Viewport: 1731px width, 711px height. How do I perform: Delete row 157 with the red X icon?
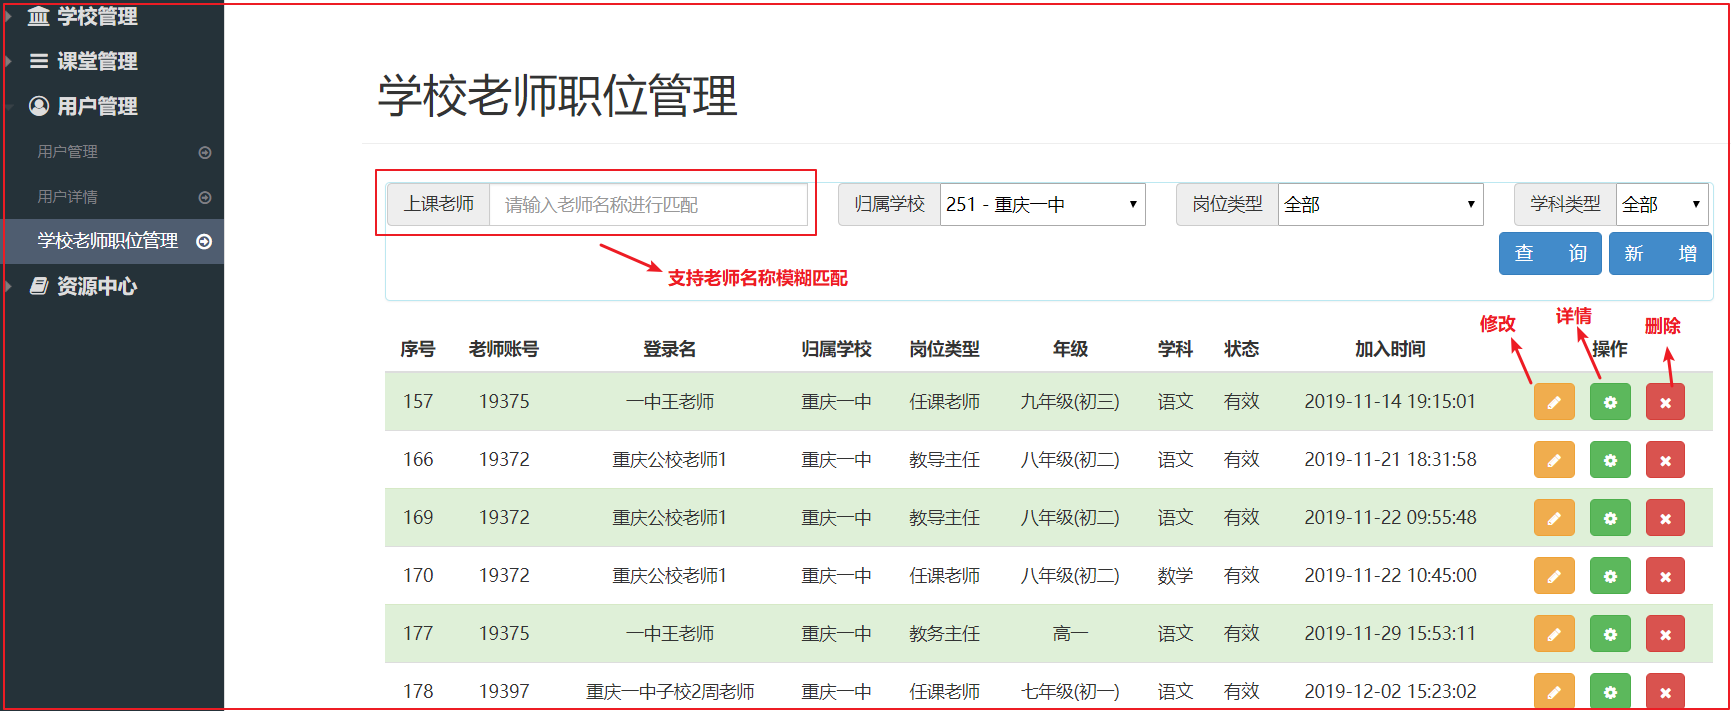tap(1665, 402)
